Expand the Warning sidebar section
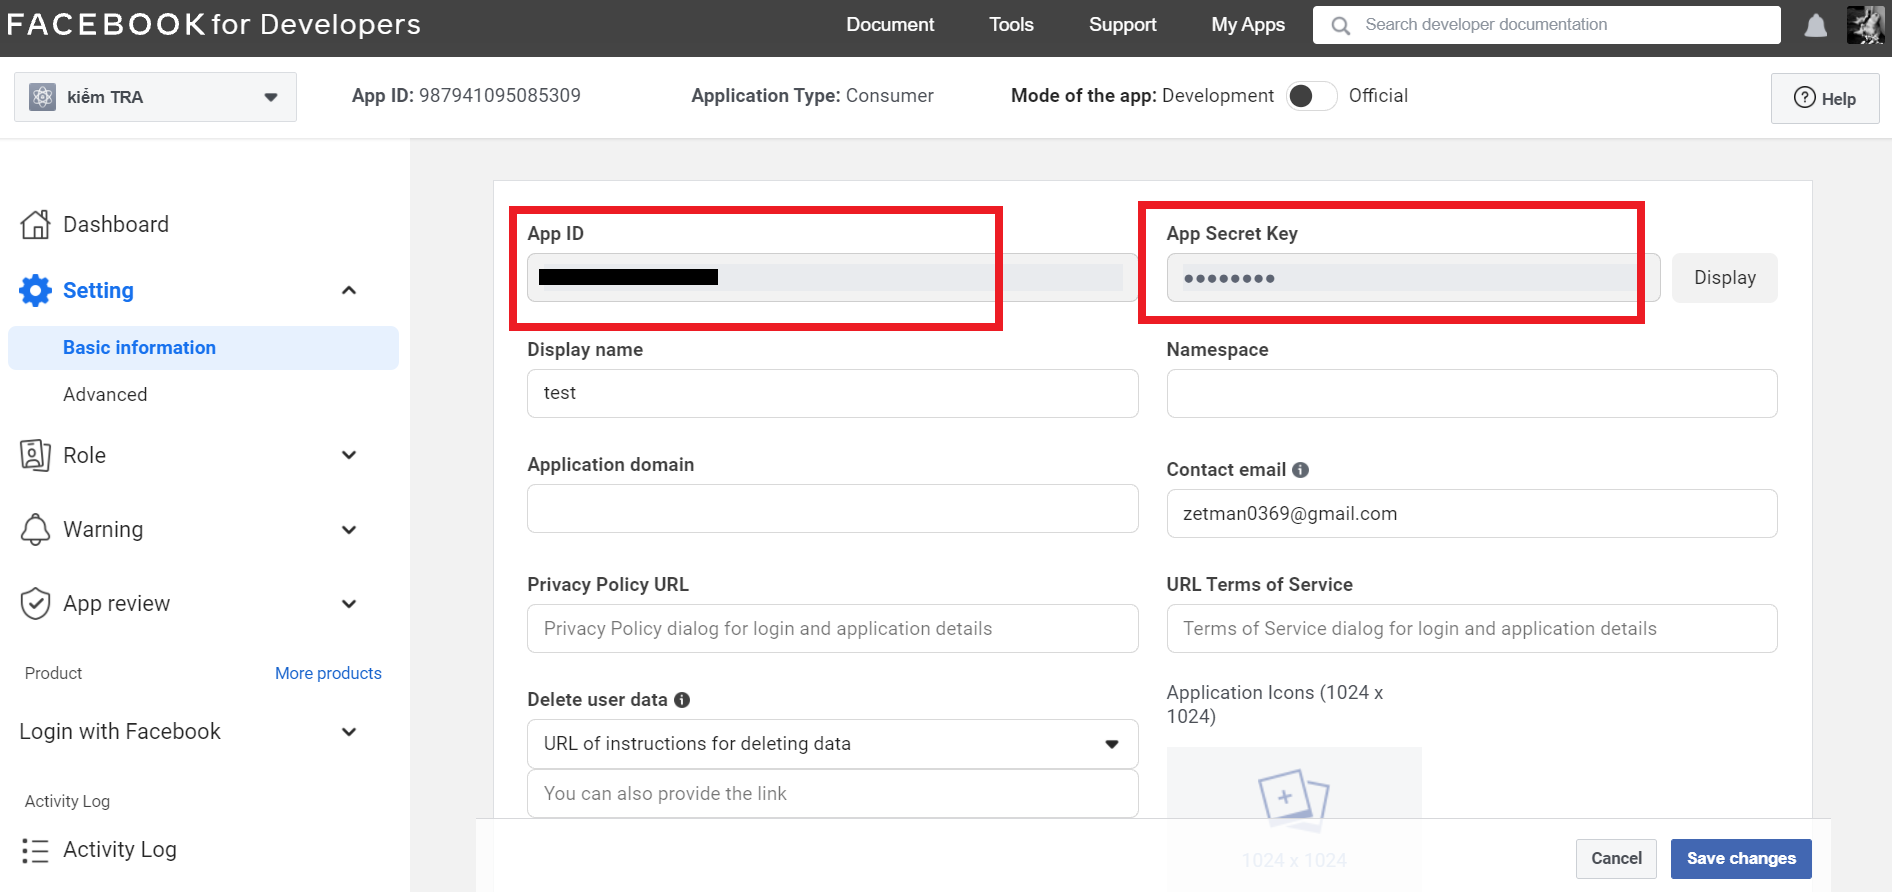 pos(349,530)
